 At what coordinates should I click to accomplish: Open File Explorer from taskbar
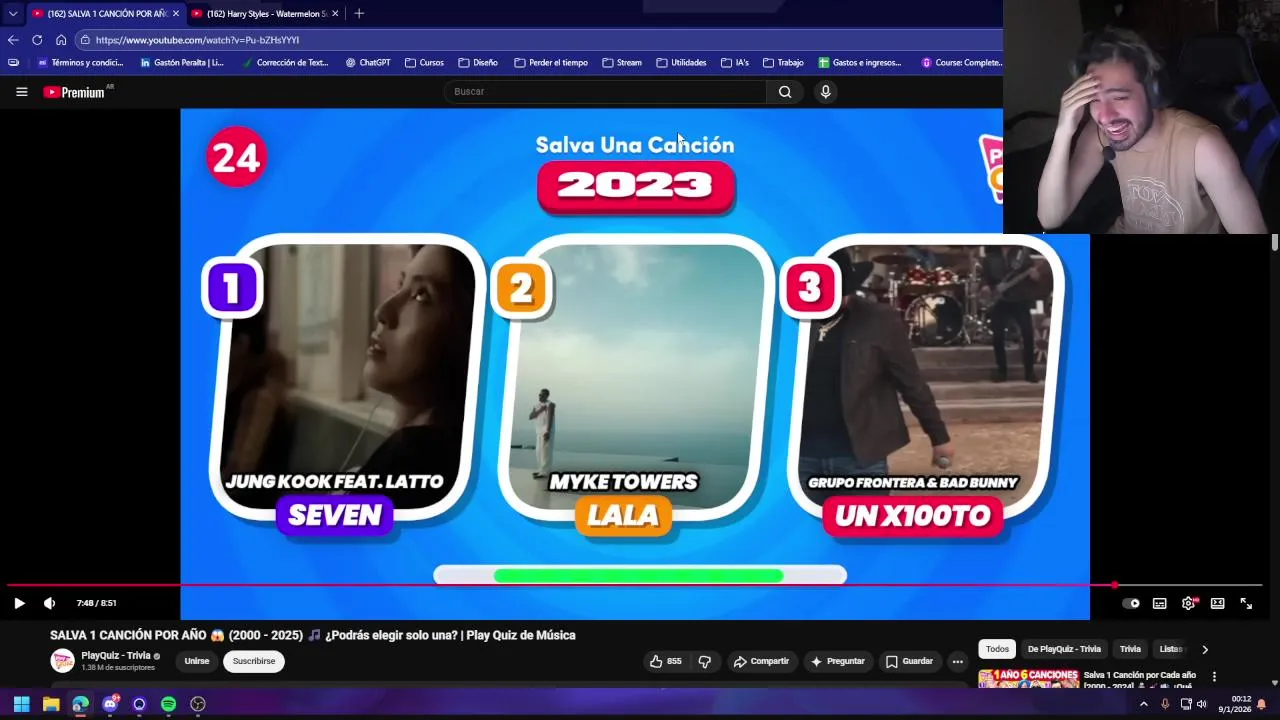coord(50,704)
